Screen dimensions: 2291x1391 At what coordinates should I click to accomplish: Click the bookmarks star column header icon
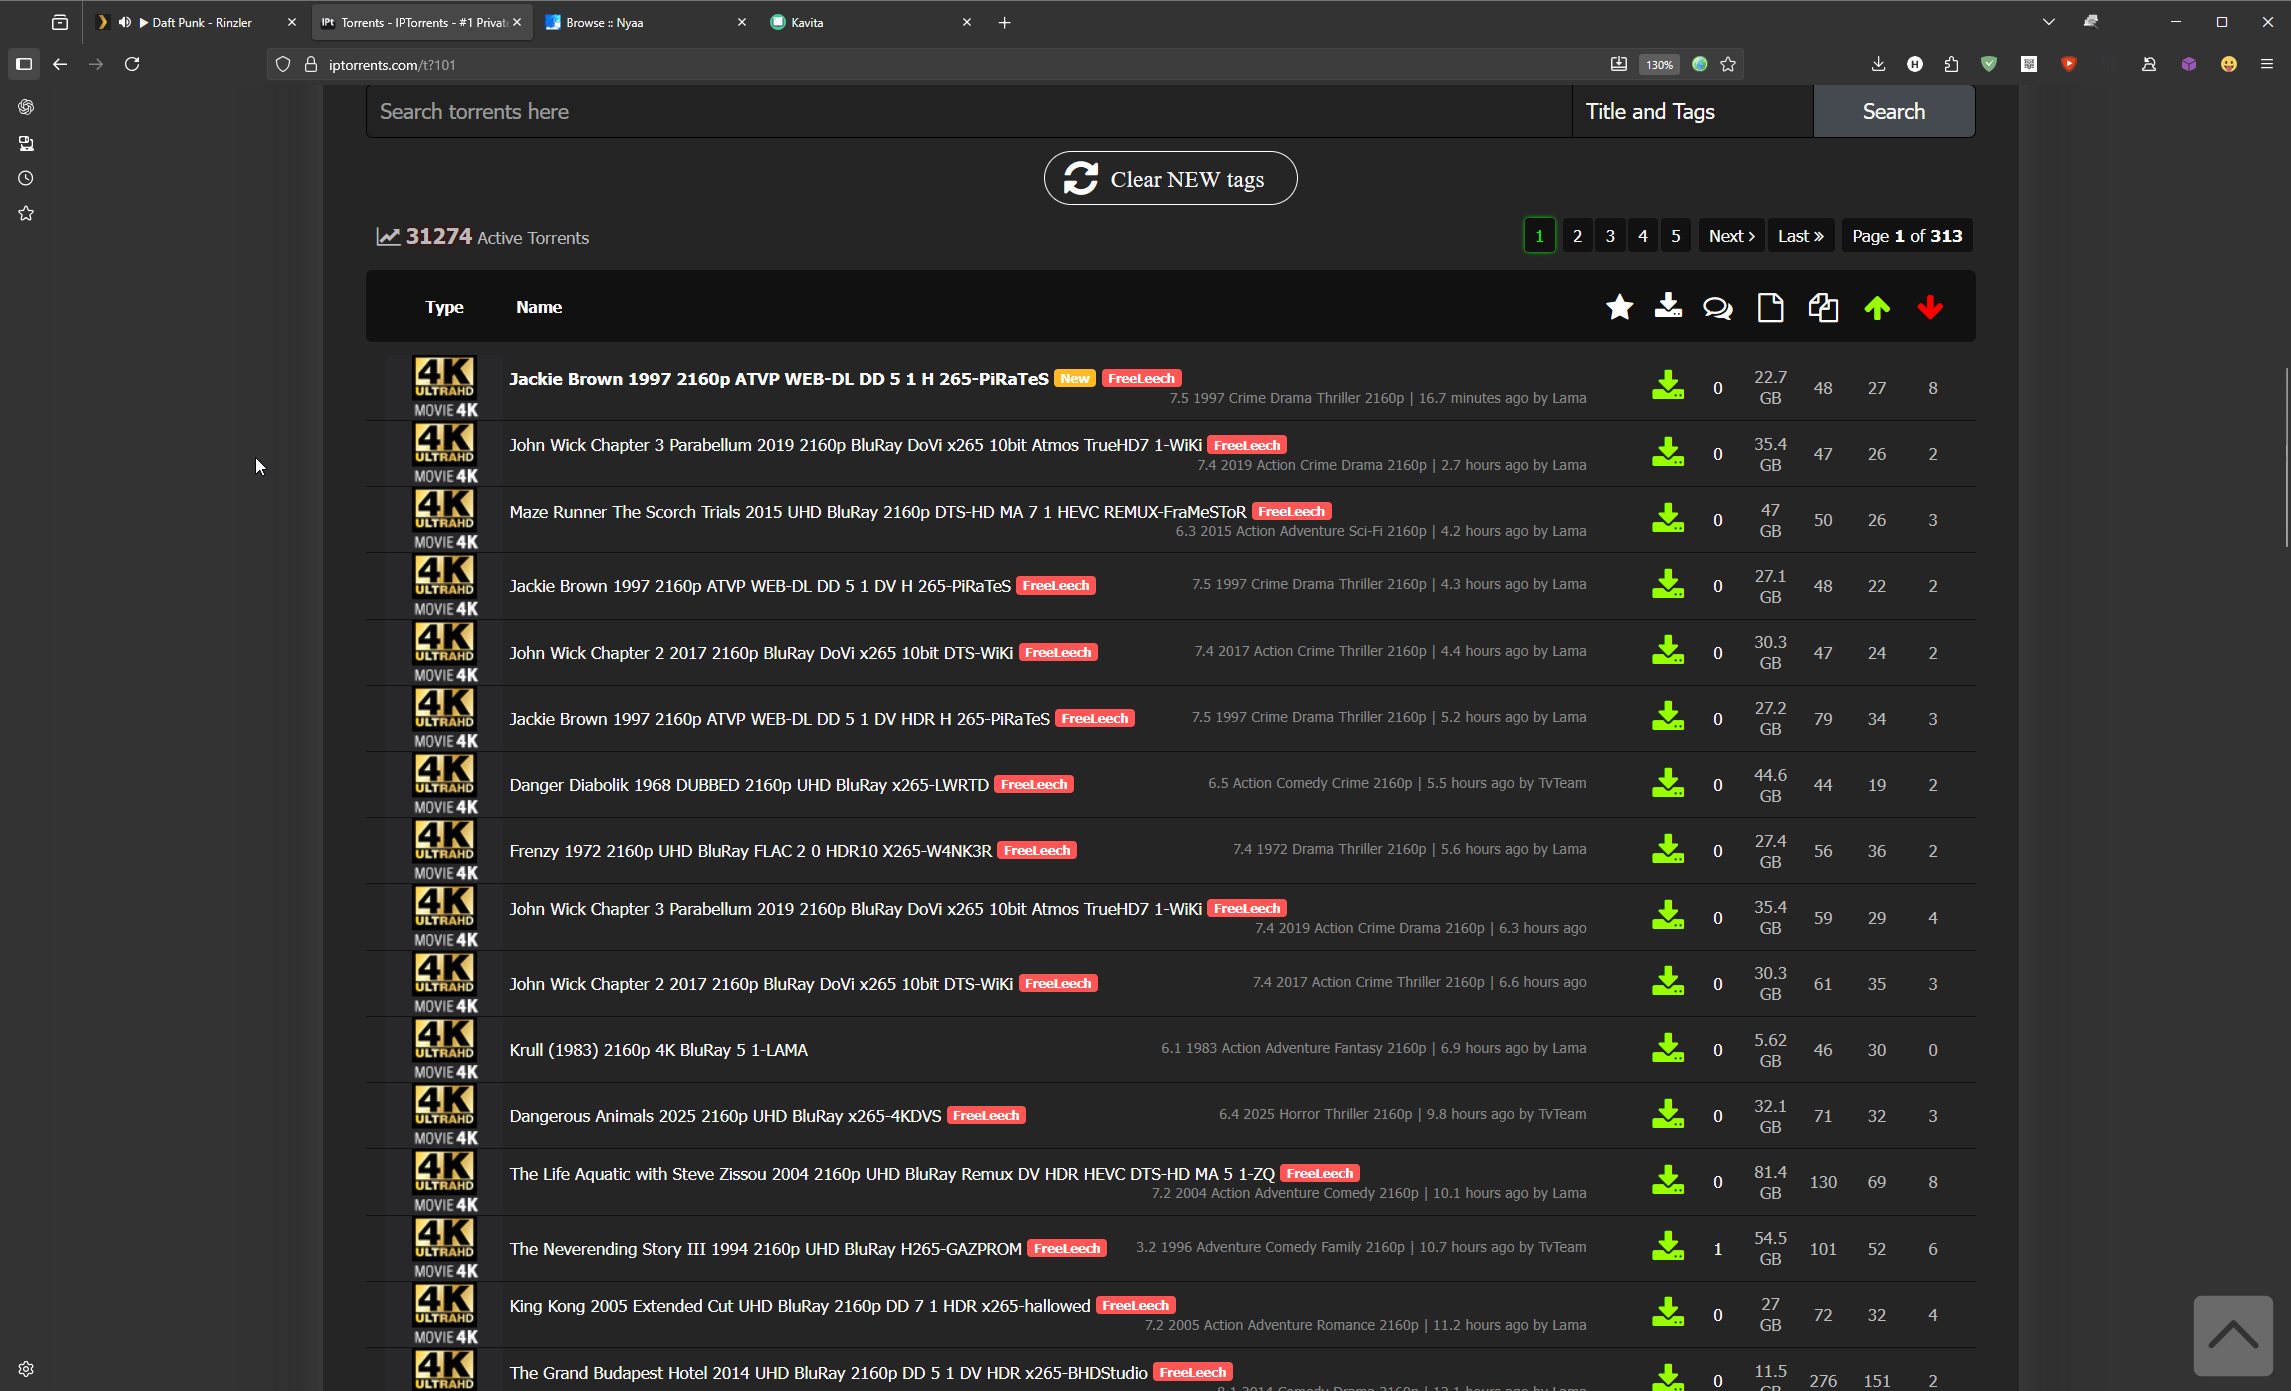click(x=1619, y=308)
